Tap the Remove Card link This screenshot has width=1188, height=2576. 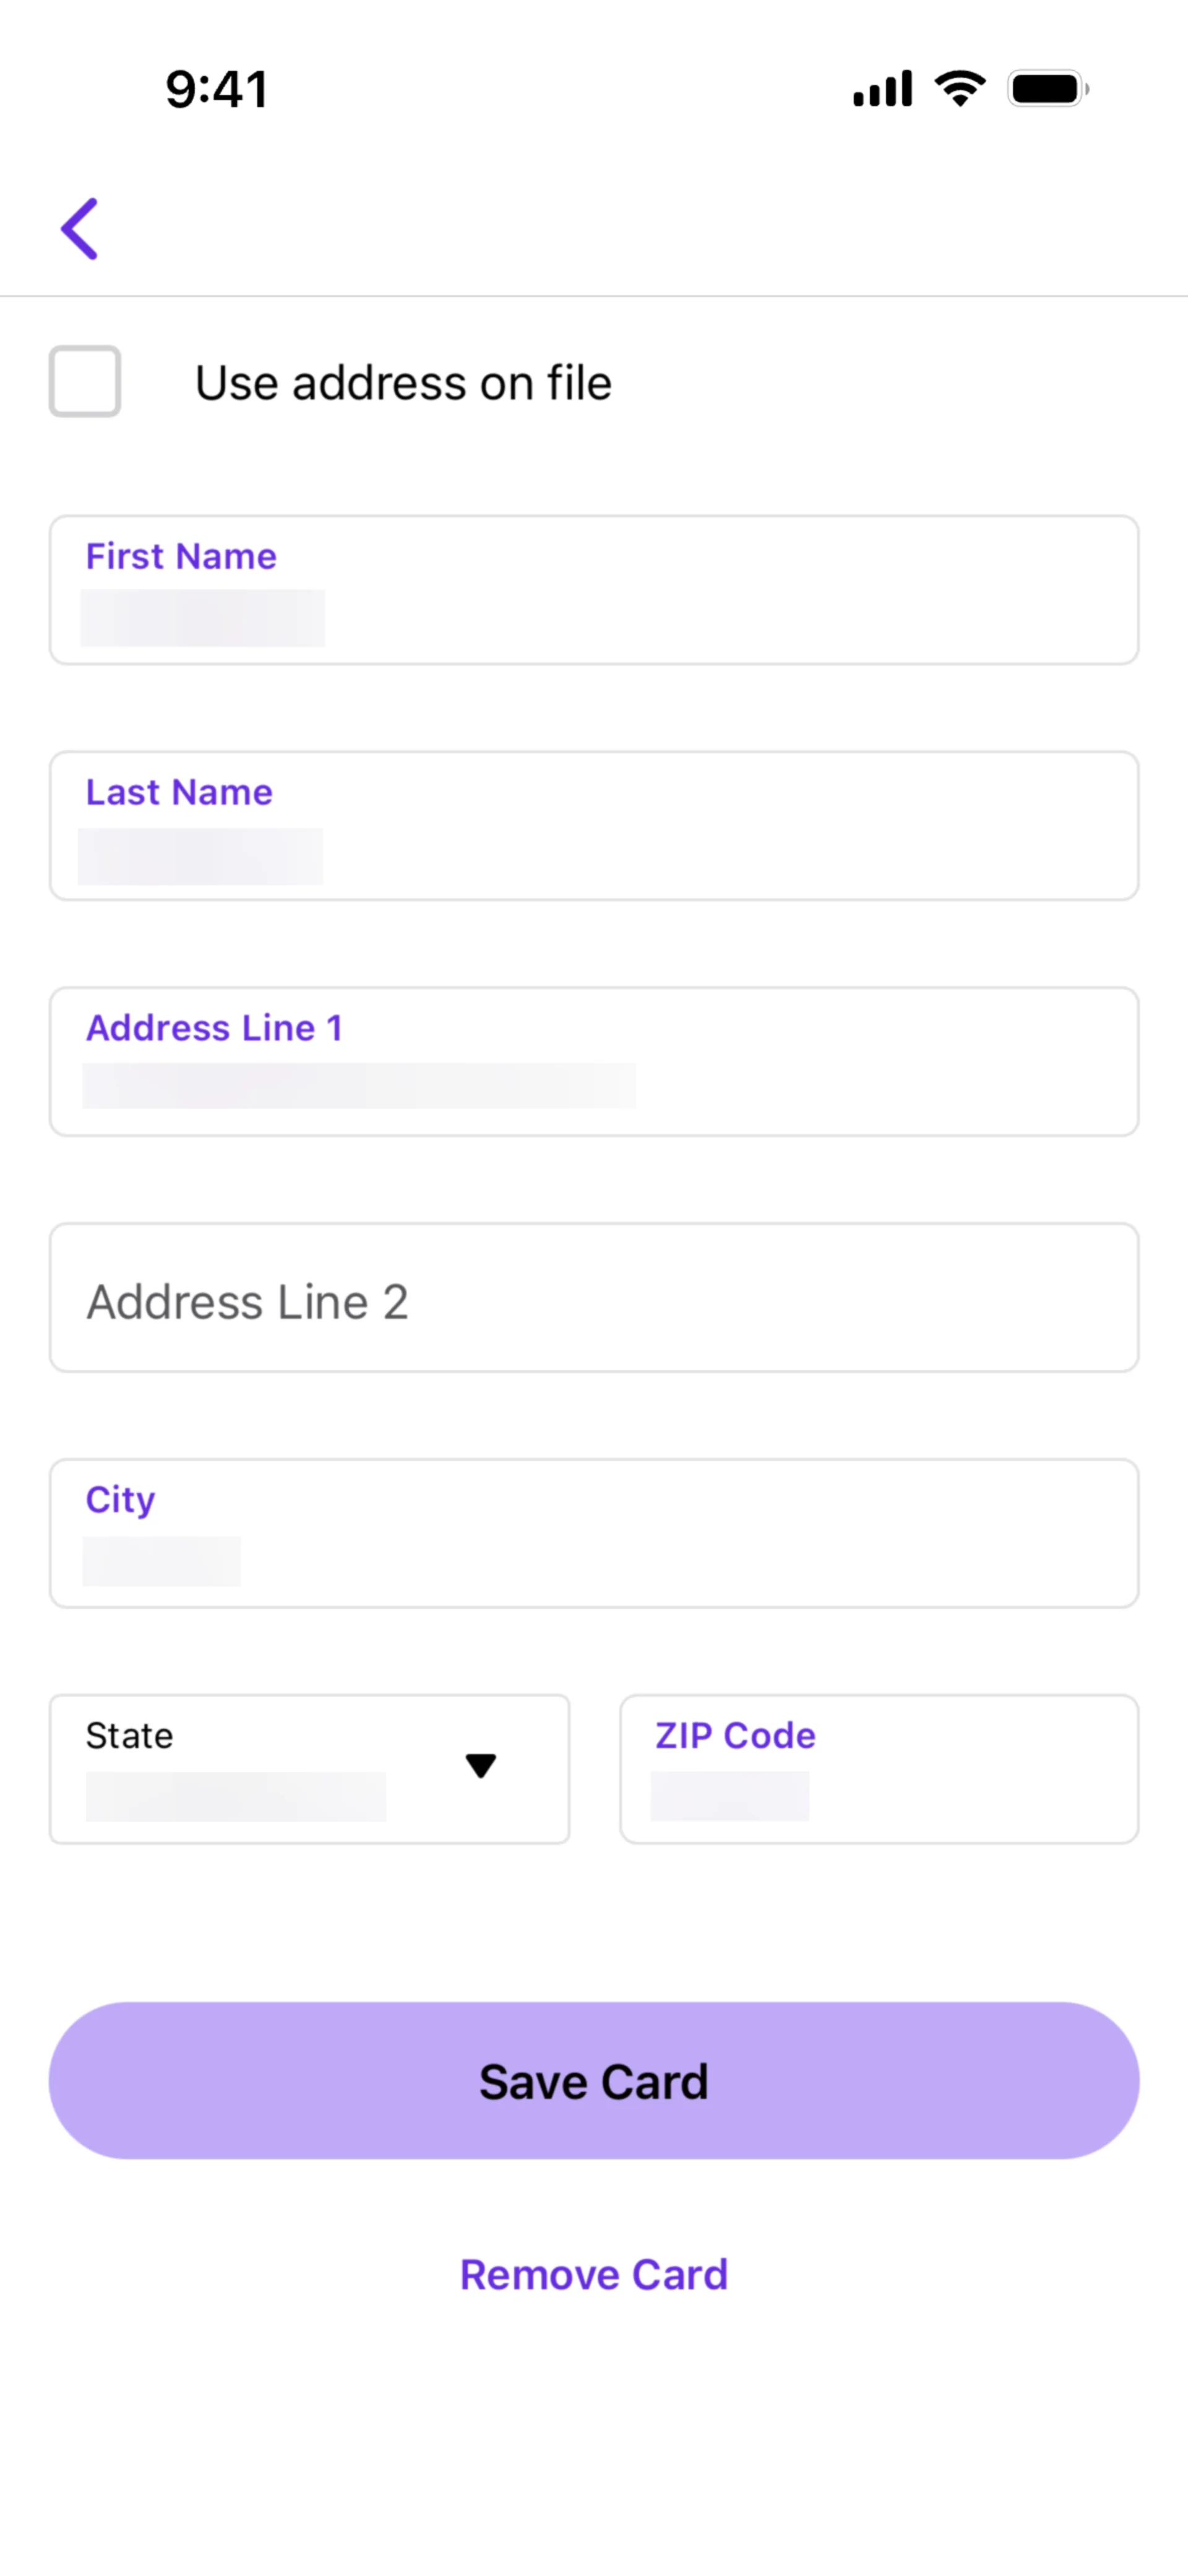tap(594, 2275)
